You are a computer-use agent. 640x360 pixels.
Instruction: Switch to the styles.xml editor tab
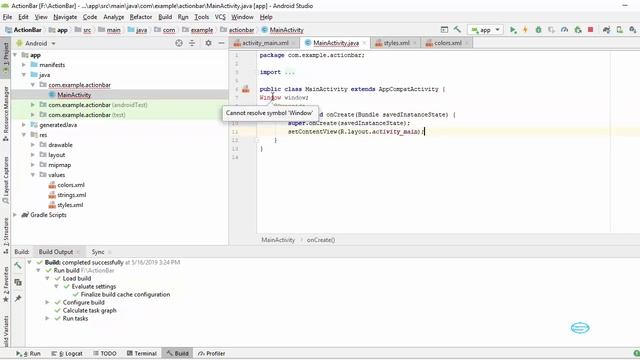pyautogui.click(x=396, y=43)
